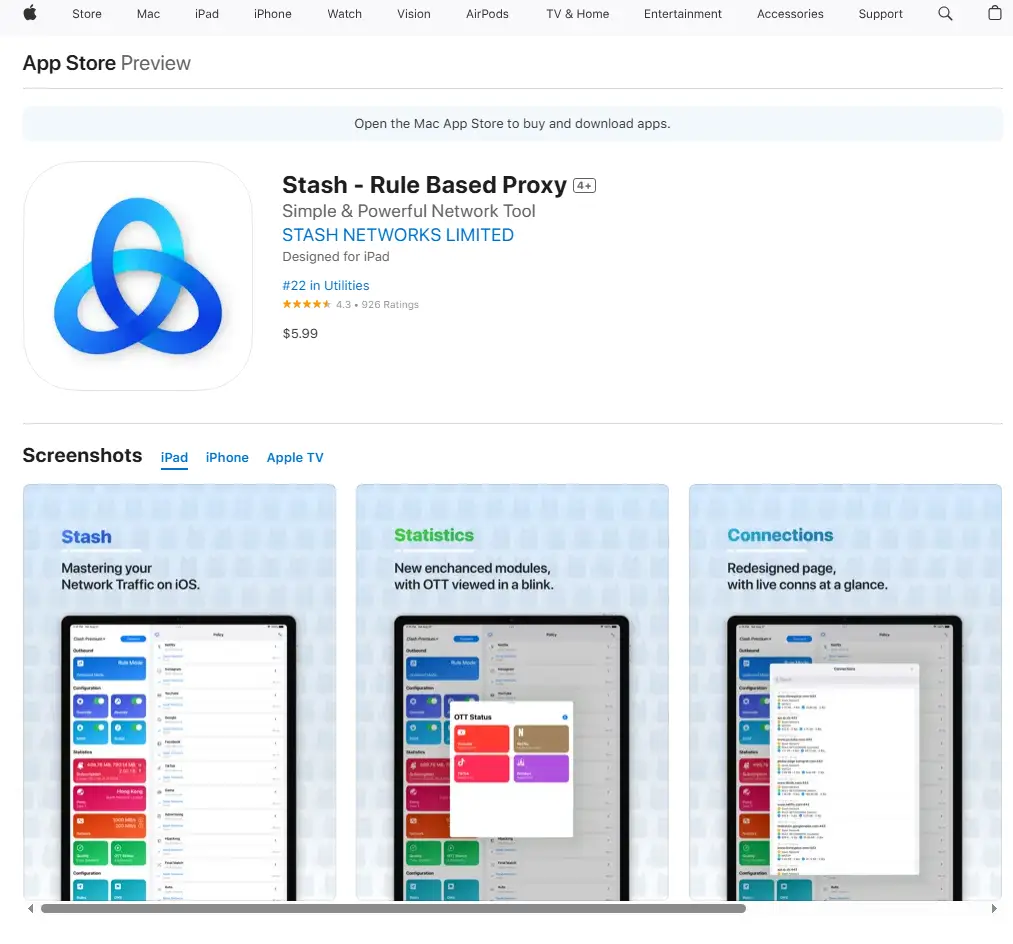Open the Mac menu
The width and height of the screenshot is (1013, 944).
pyautogui.click(x=148, y=14)
